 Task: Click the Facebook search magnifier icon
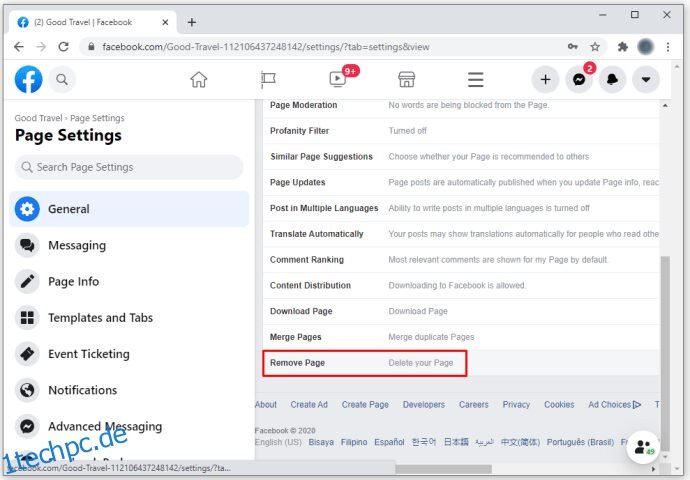pyautogui.click(x=62, y=80)
